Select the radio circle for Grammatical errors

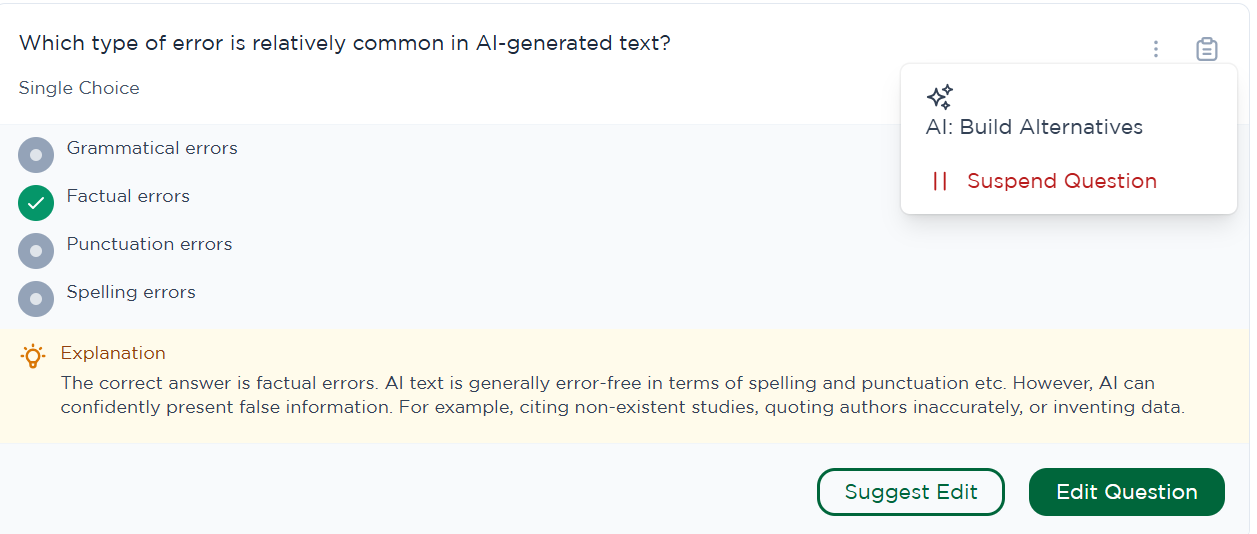coord(36,155)
